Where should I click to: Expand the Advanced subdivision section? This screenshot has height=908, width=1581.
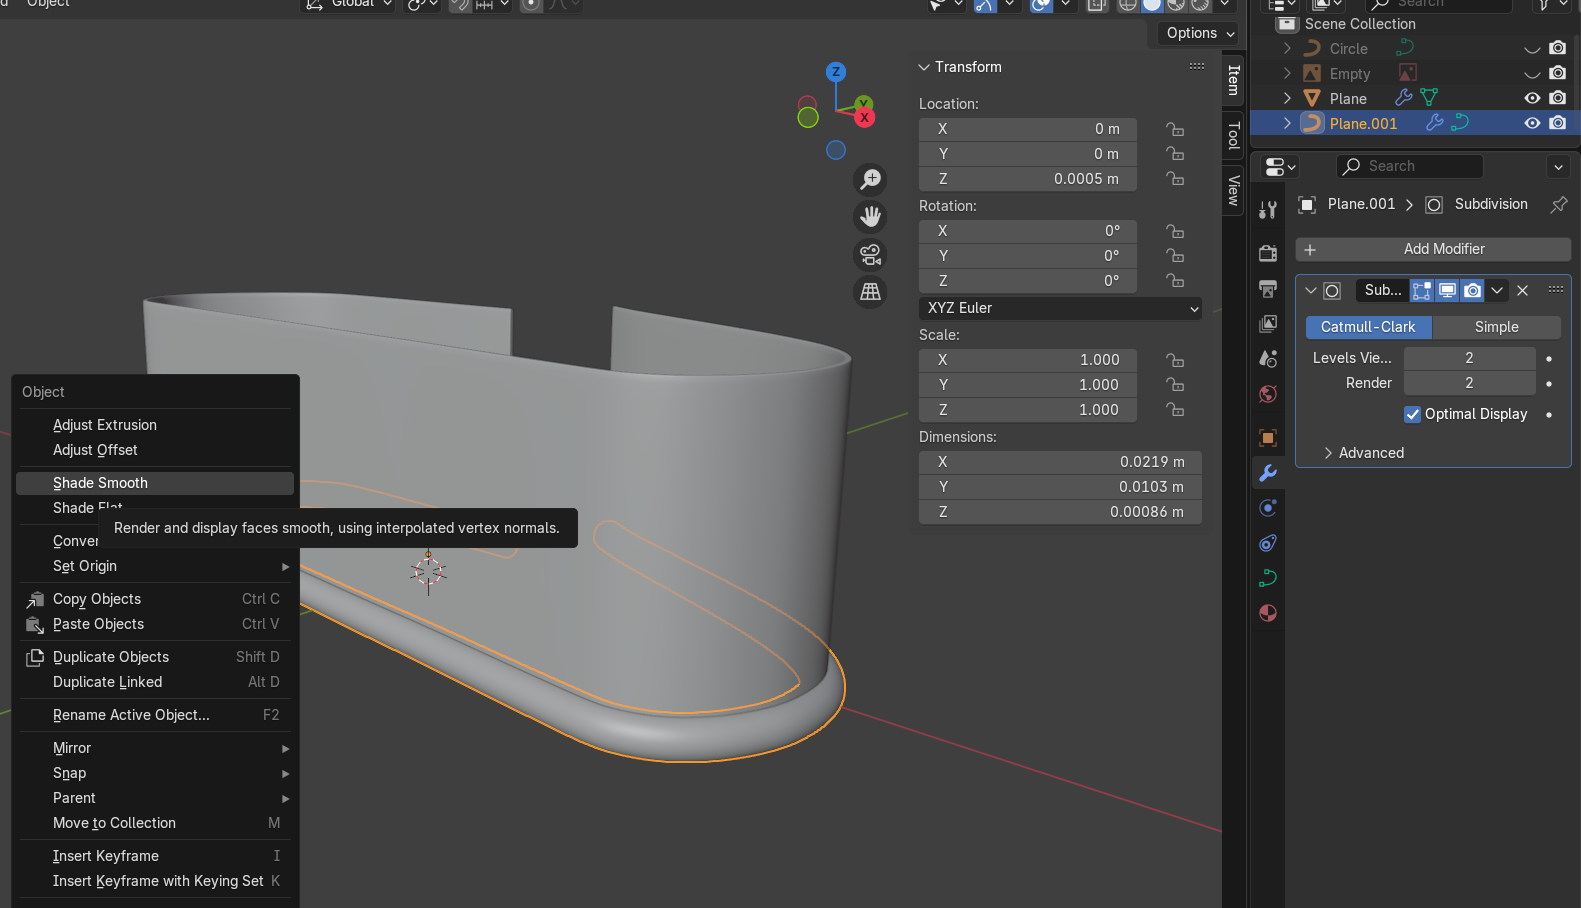coord(1370,453)
